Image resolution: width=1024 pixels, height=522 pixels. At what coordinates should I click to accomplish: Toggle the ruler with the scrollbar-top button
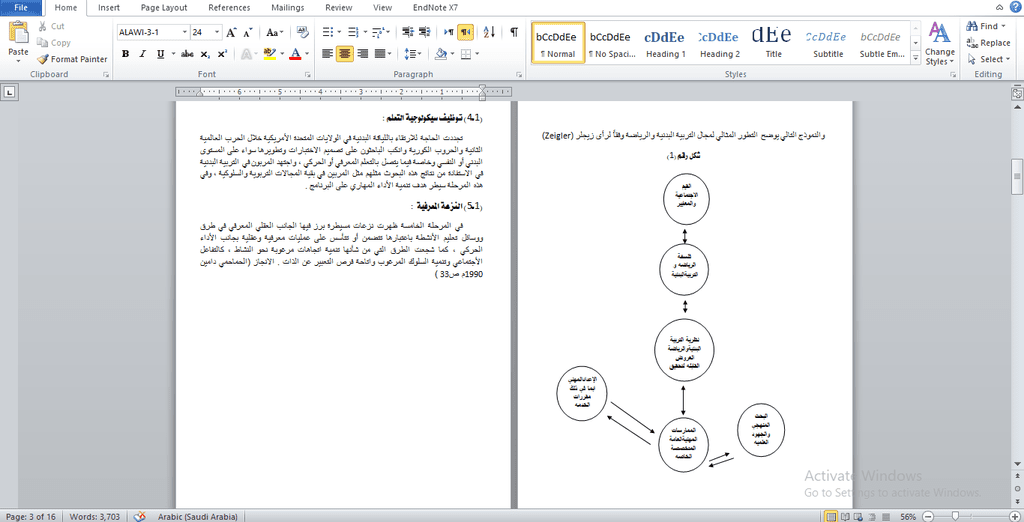(1017, 94)
